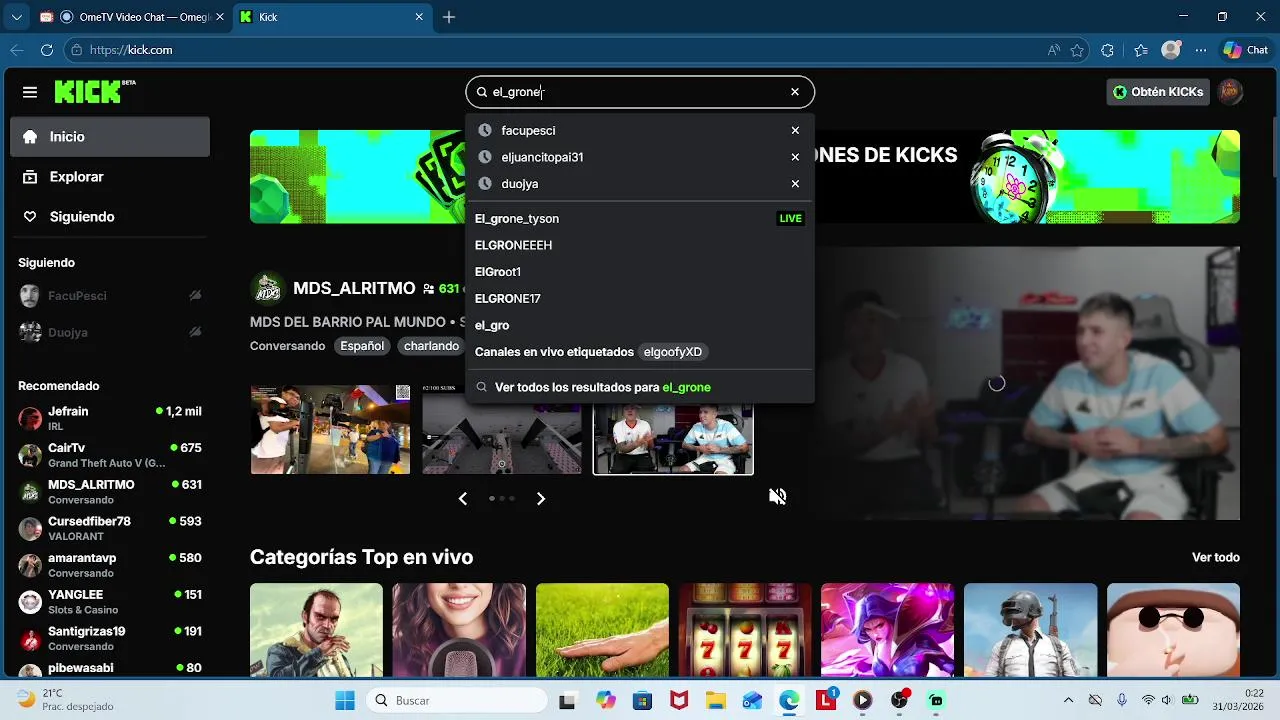This screenshot has width=1280, height=720.
Task: Open the browser settings three-dots menu
Action: point(1202,50)
